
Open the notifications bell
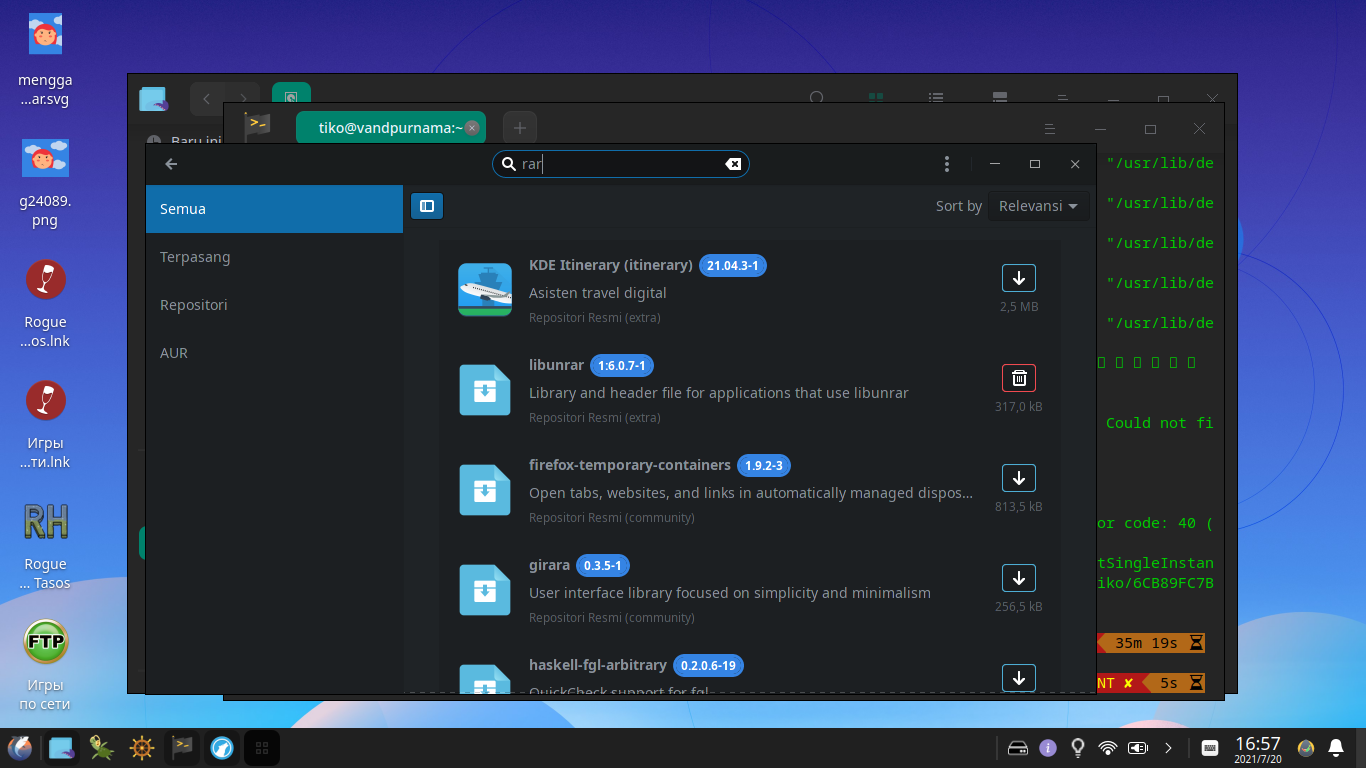pos(1335,747)
